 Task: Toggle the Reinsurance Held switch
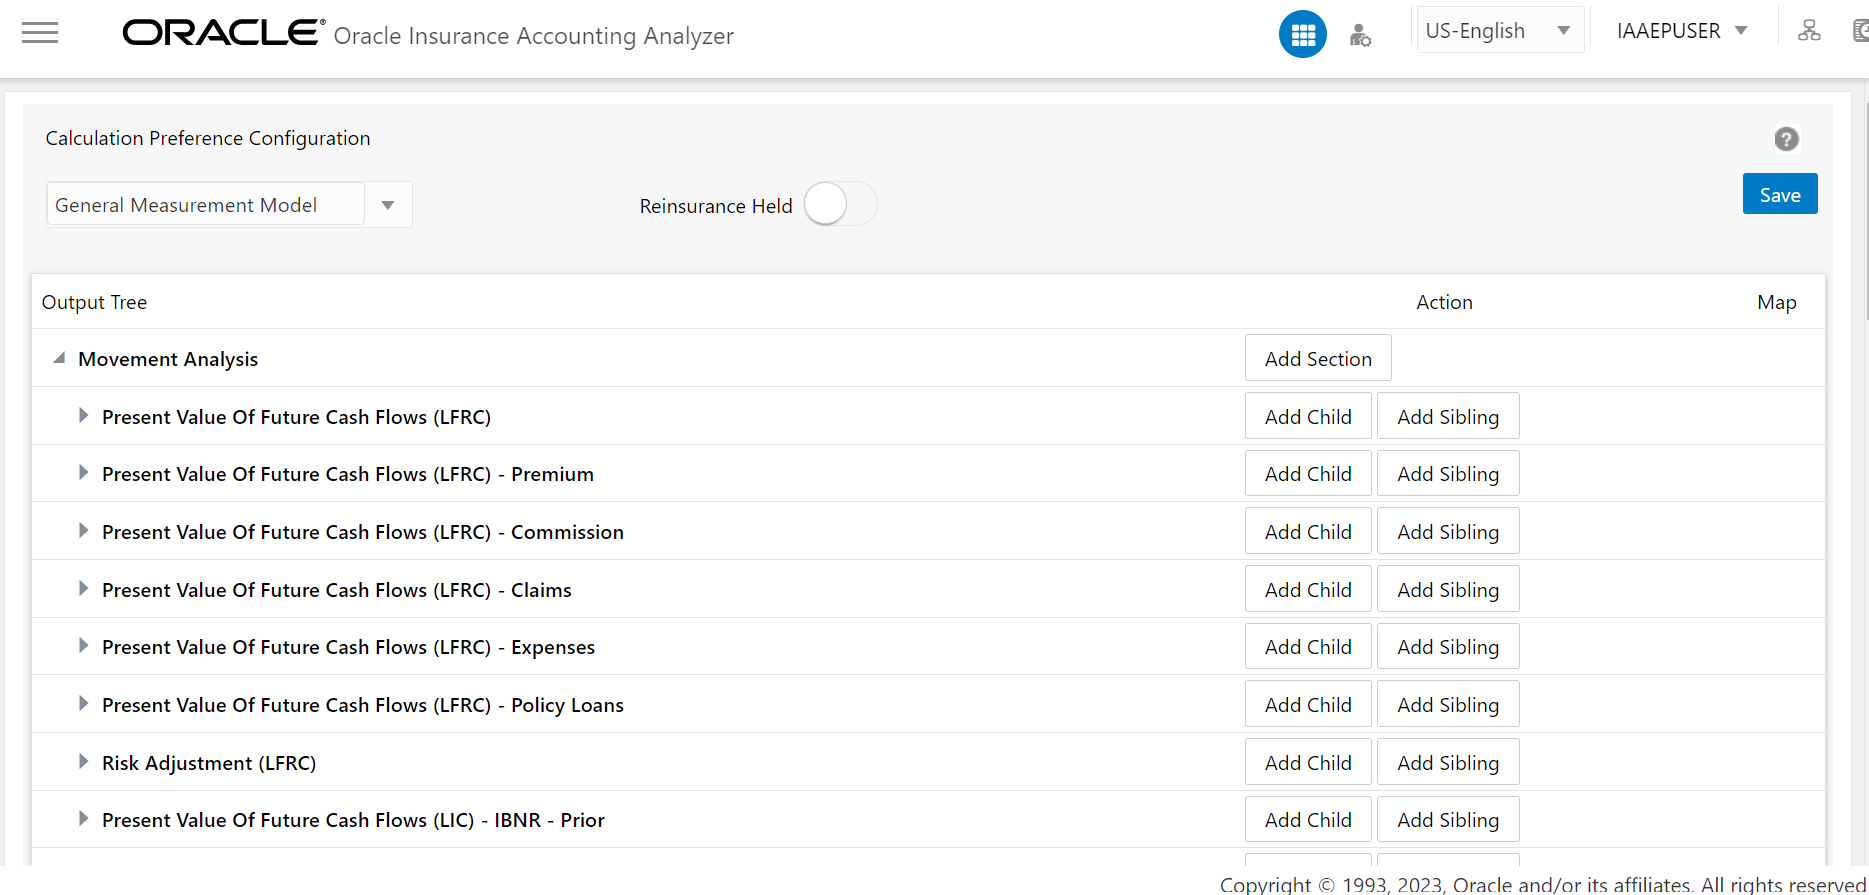pyautogui.click(x=839, y=205)
